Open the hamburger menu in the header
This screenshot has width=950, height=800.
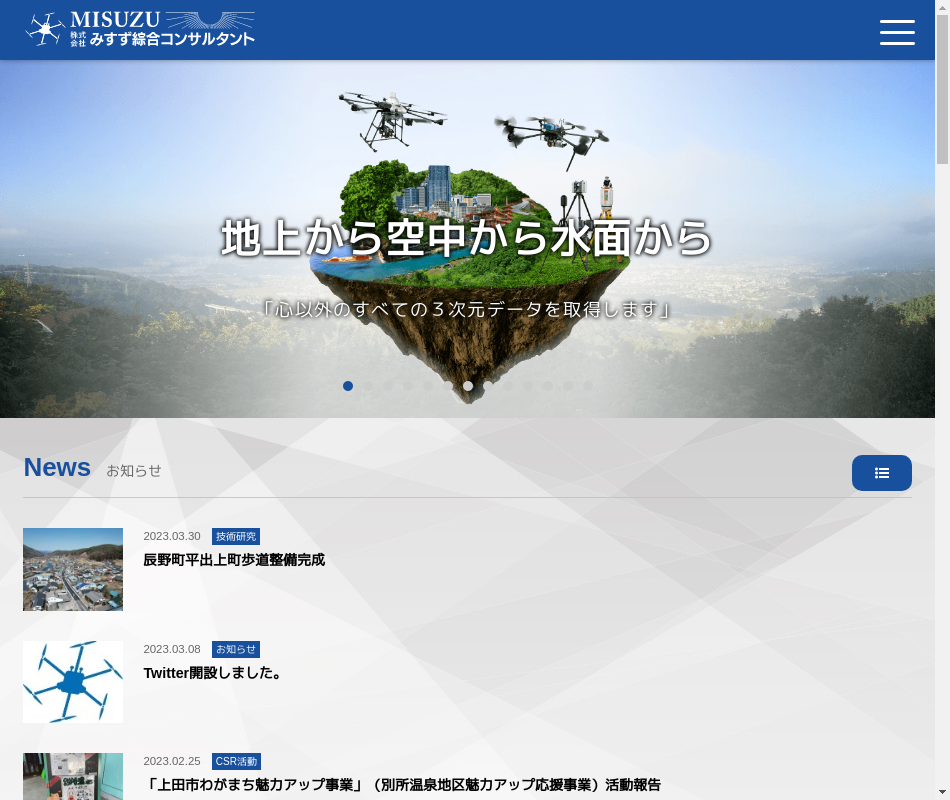tap(897, 32)
